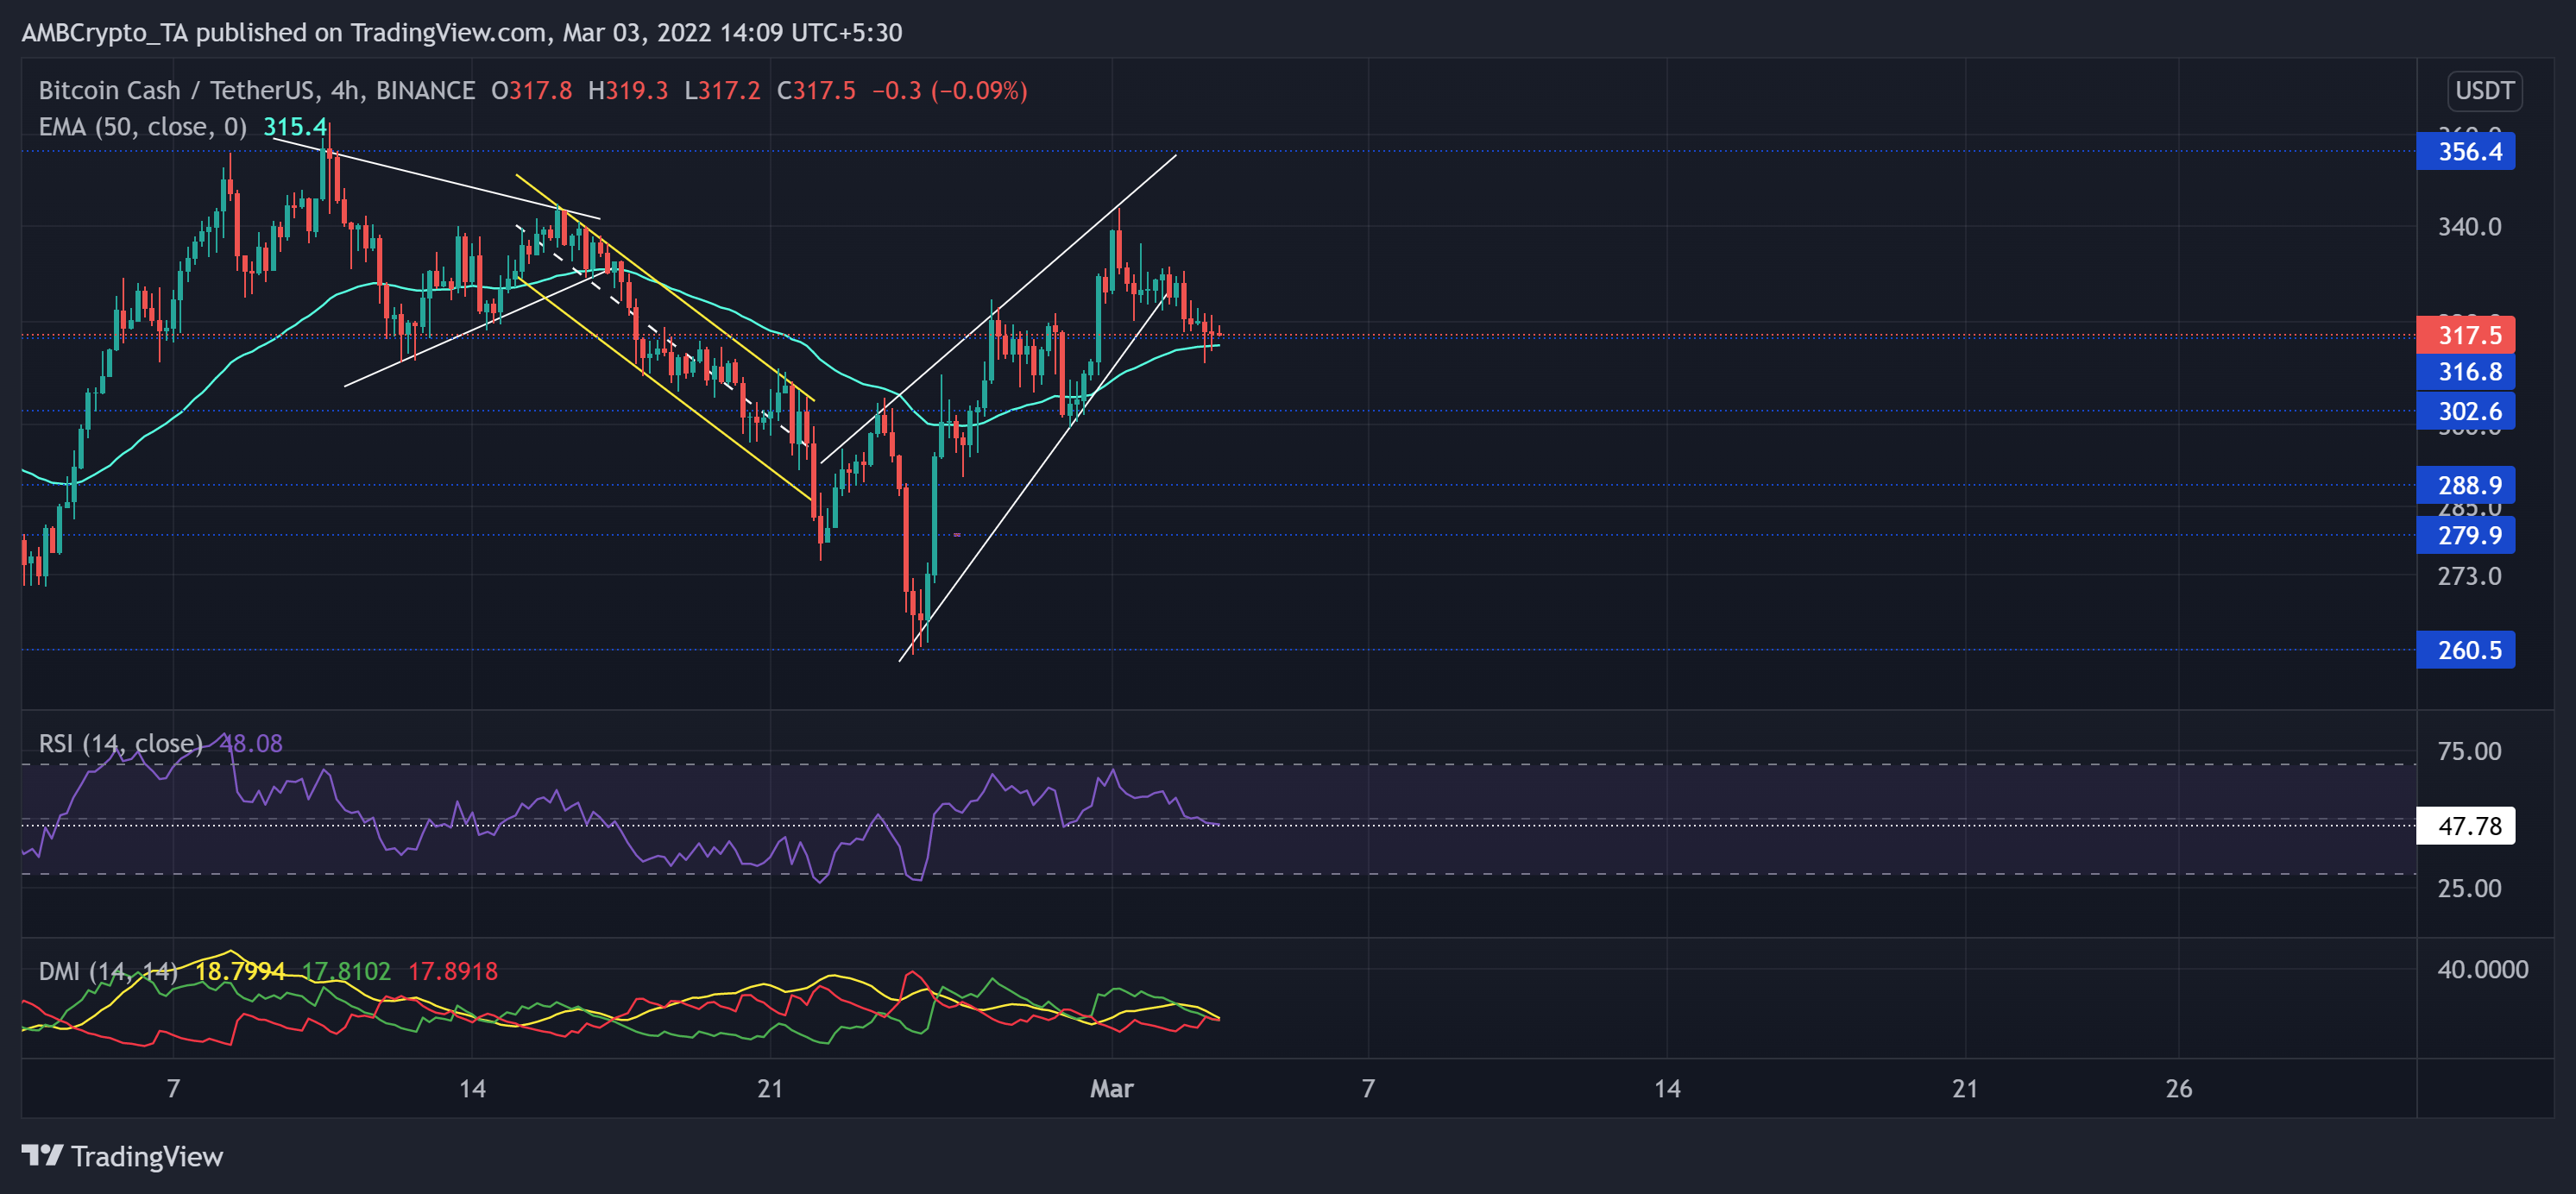Click the 75.00 RSI axis label
This screenshot has width=2576, height=1194.
2469,751
